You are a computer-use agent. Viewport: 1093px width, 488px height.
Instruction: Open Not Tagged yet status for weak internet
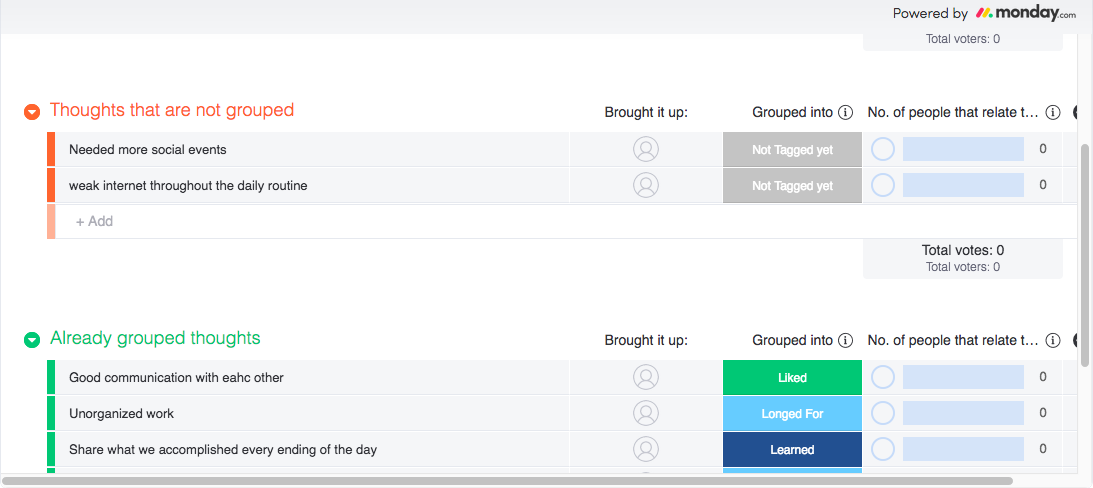(x=792, y=185)
